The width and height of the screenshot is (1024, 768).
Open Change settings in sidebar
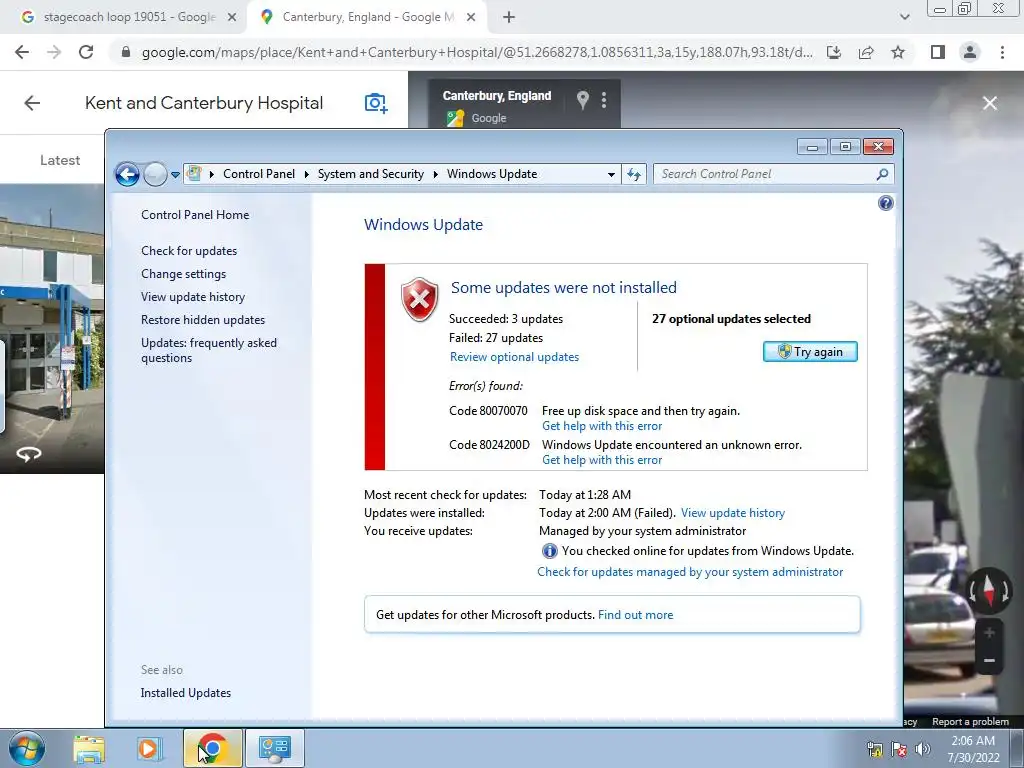click(184, 274)
